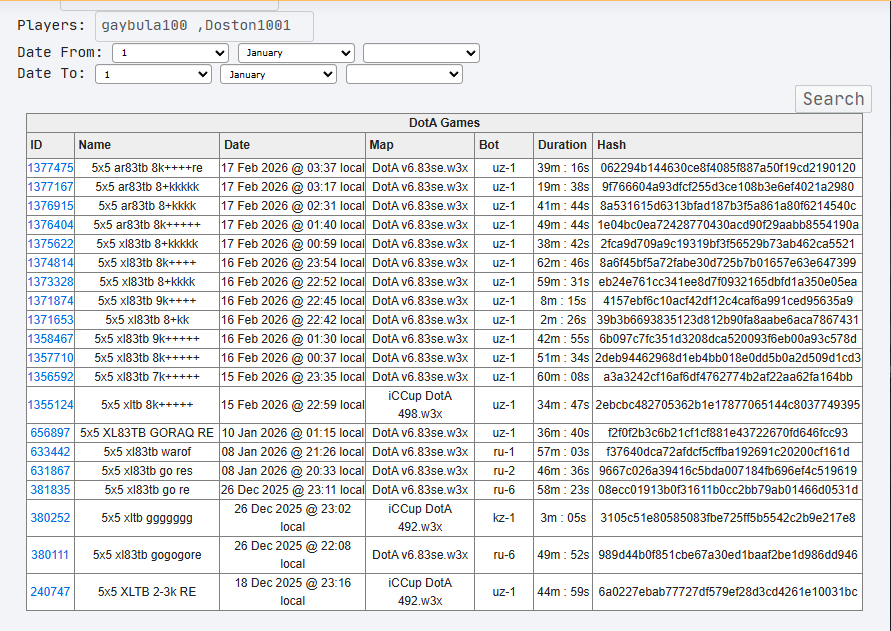This screenshot has height=631, width=891.
Task: Open game ID 381835 link
Action: click(50, 490)
